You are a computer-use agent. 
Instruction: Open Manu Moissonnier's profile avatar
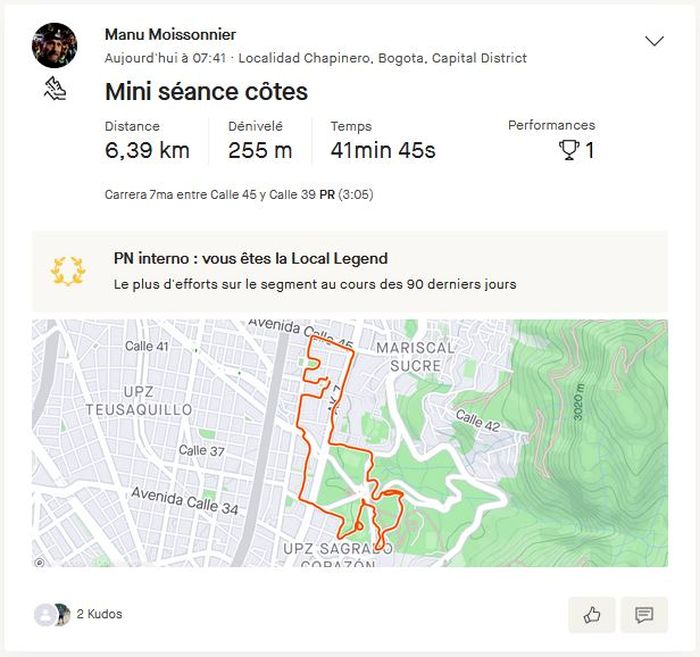pyautogui.click(x=55, y=45)
